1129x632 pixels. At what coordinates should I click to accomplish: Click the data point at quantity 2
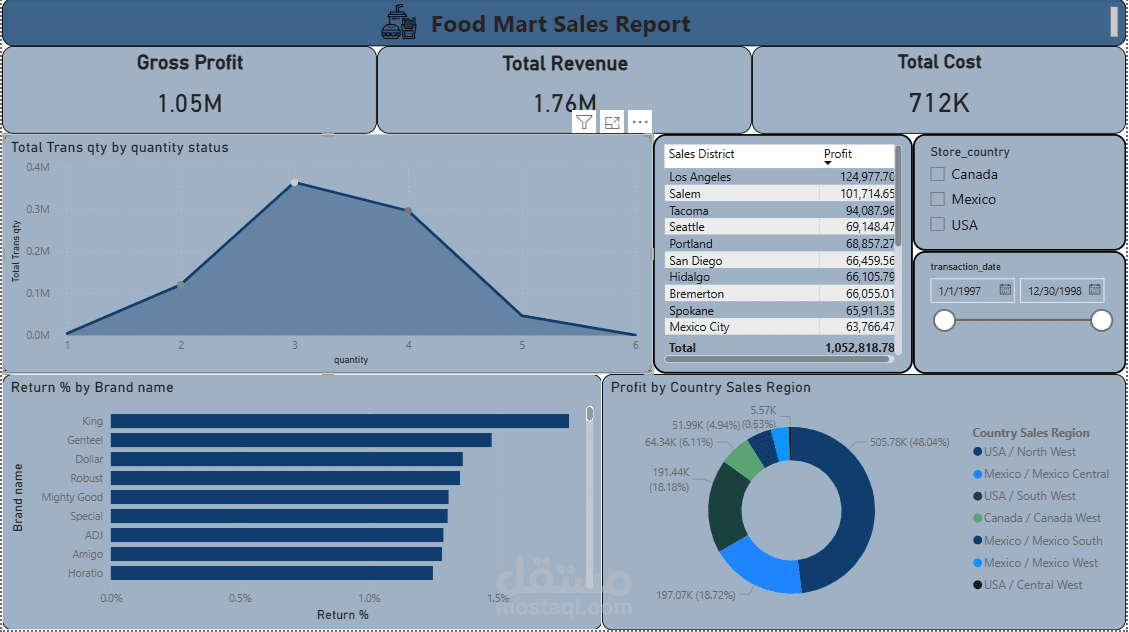click(x=181, y=285)
